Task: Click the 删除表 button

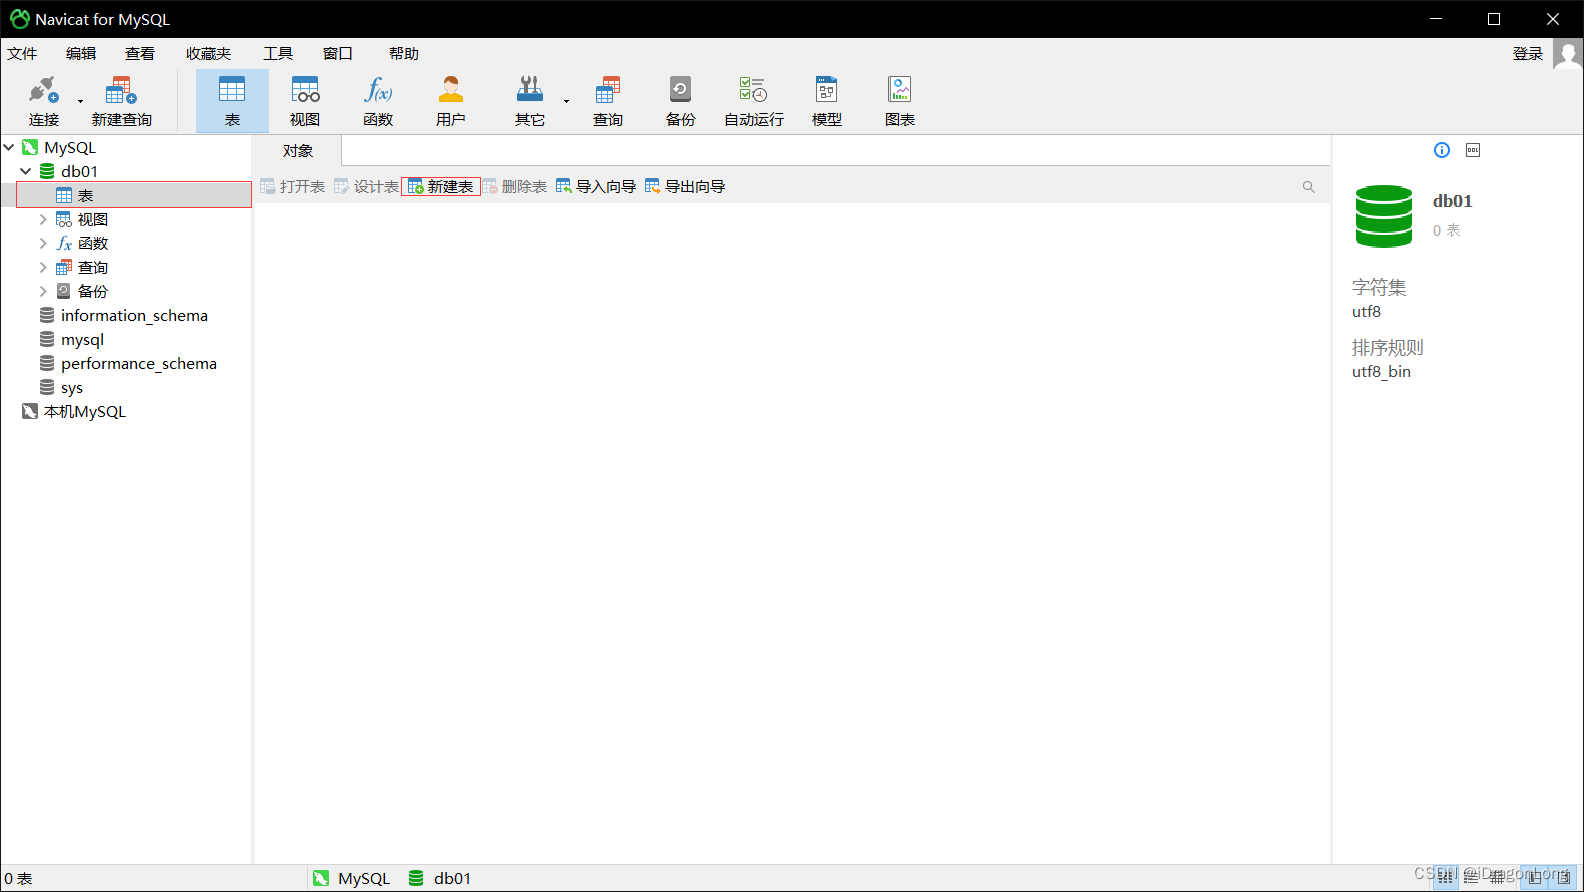Action: click(515, 187)
